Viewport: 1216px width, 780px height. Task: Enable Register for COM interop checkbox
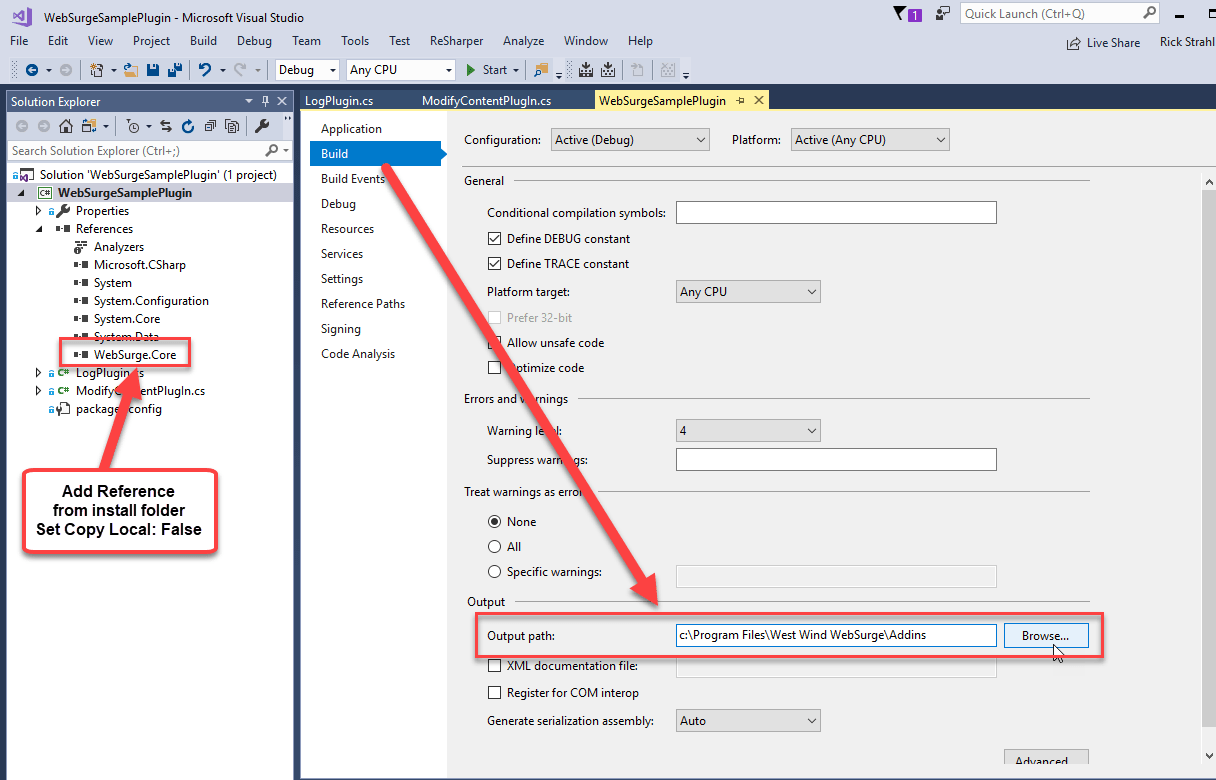click(x=494, y=693)
